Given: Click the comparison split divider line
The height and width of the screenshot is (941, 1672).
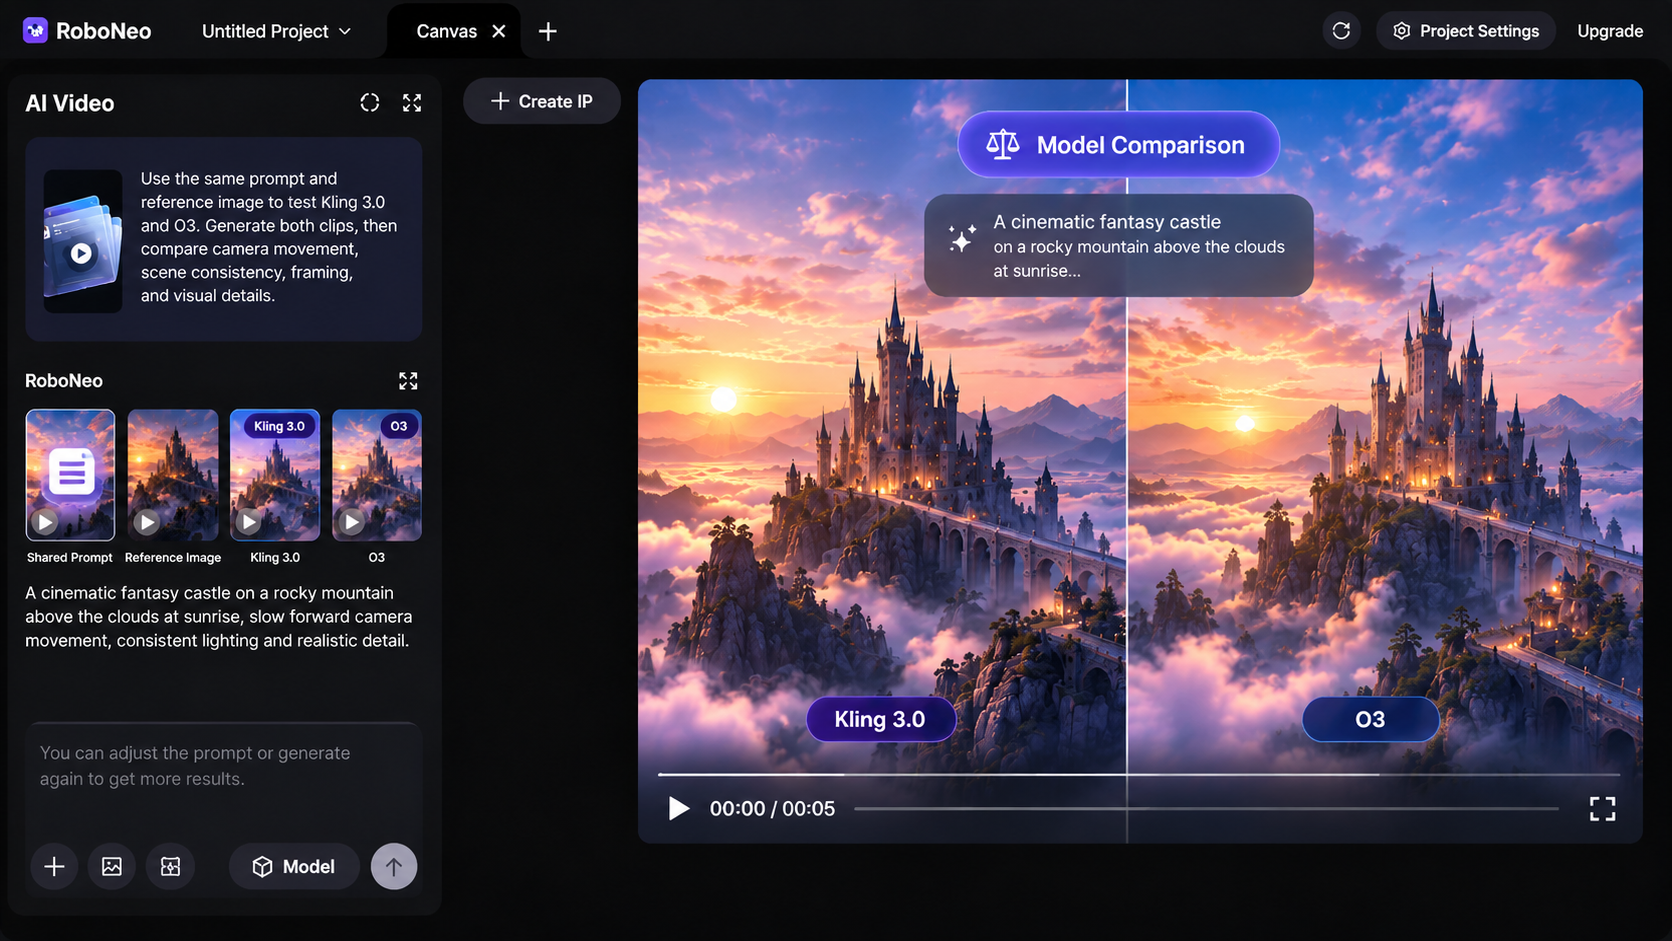Looking at the screenshot, I should 1127,460.
